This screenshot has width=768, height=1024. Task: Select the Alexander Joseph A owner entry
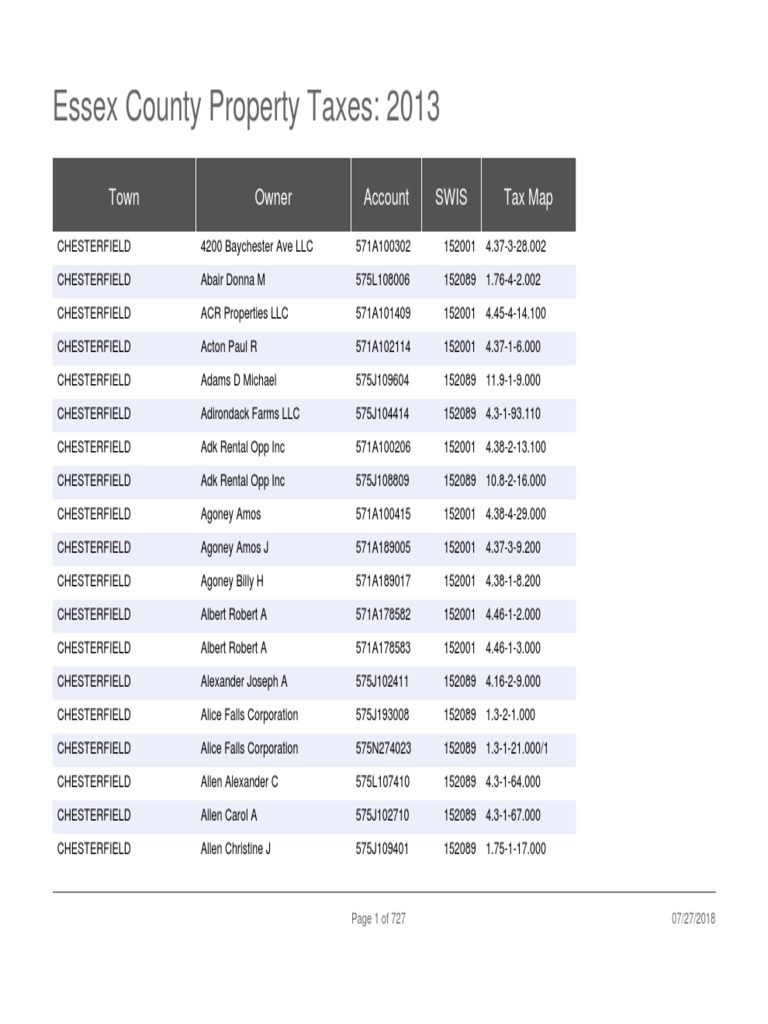point(244,681)
